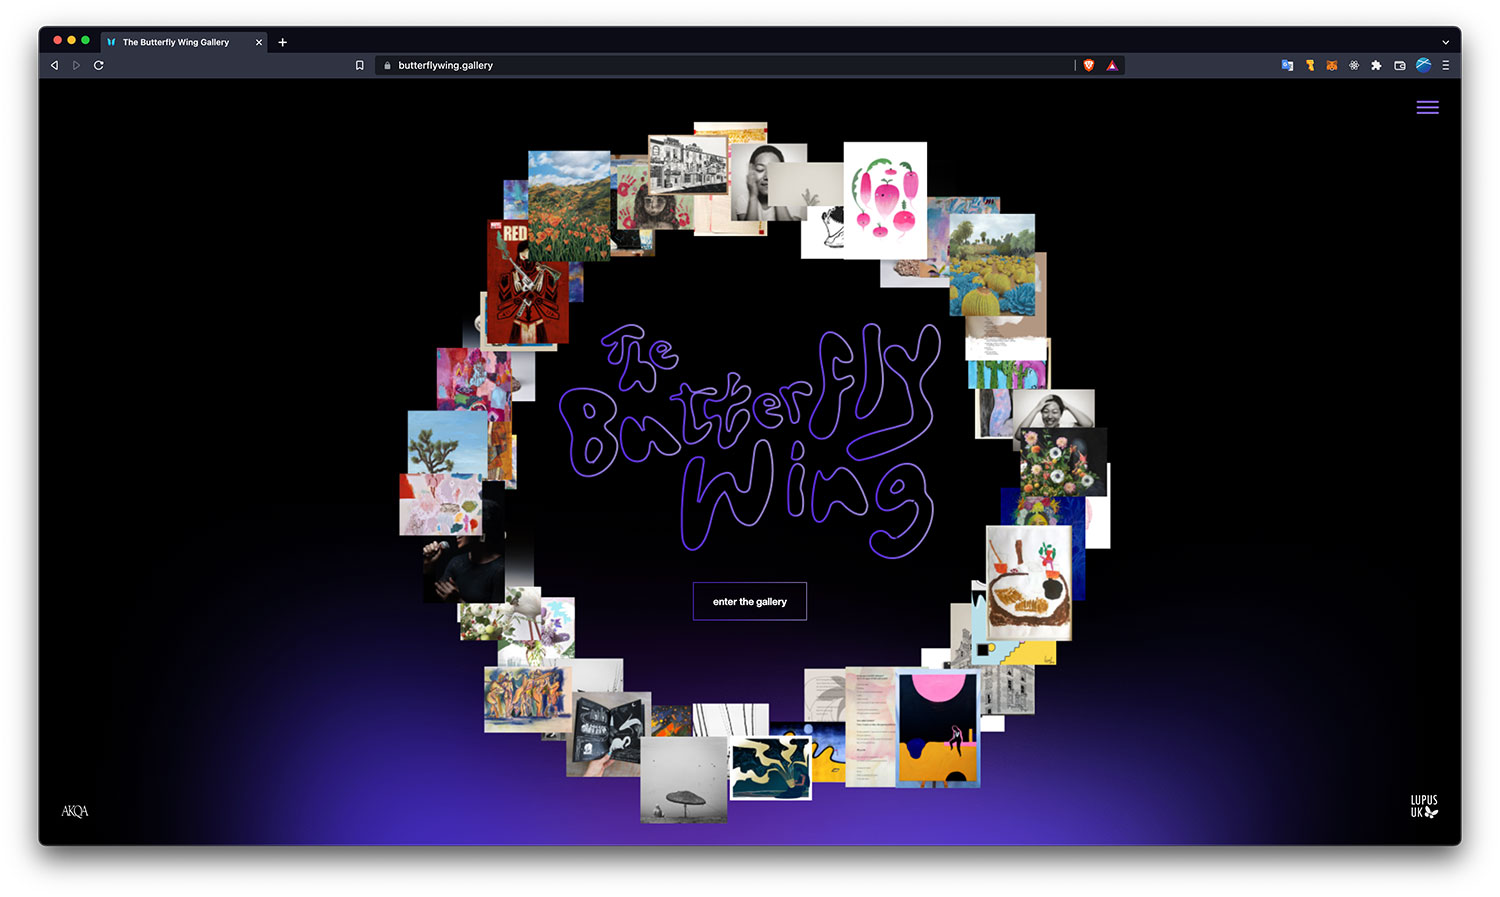
Task: Open MetaMask fox extension icon
Action: point(1332,65)
